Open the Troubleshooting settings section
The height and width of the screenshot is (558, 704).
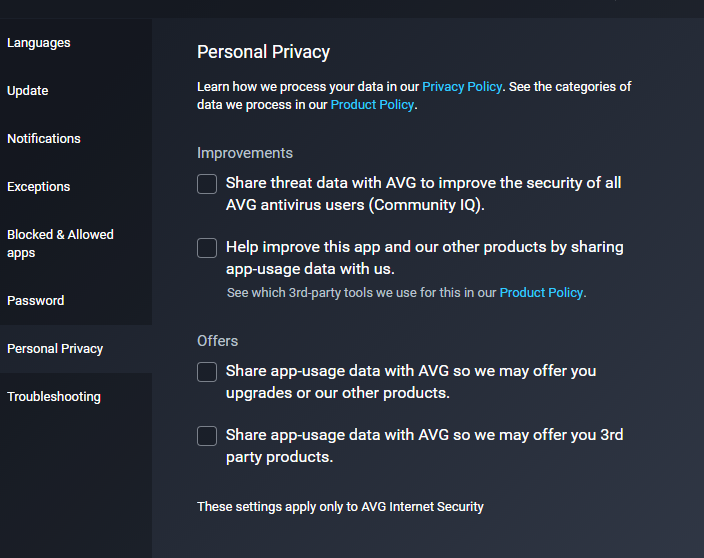[x=54, y=397]
